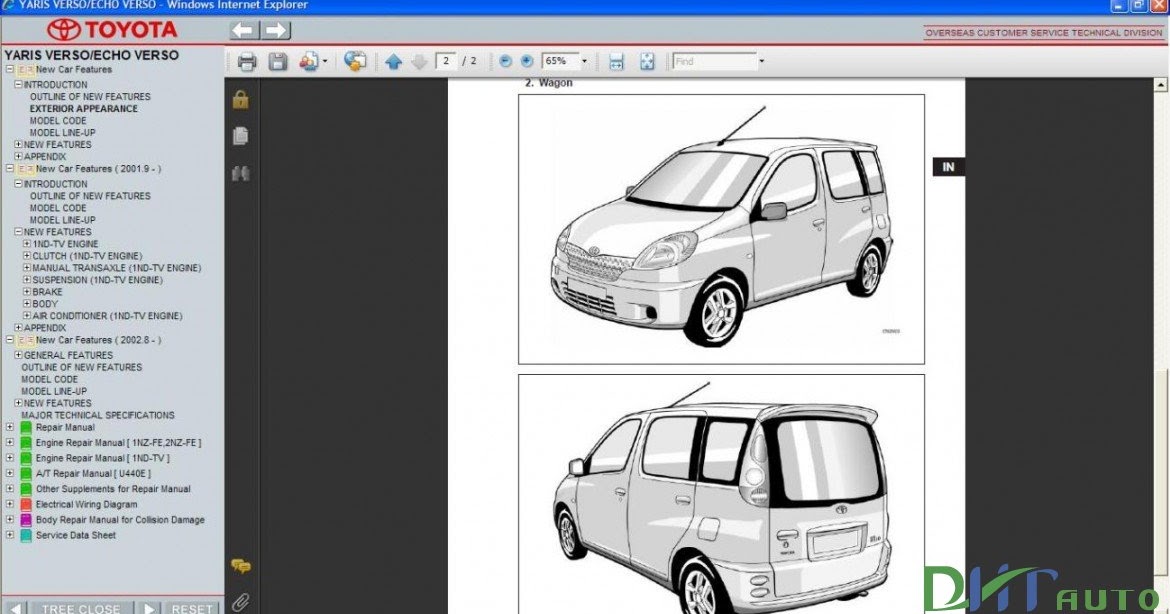Click the Toyota logo
Viewport: 1170px width, 614px height.
point(112,30)
